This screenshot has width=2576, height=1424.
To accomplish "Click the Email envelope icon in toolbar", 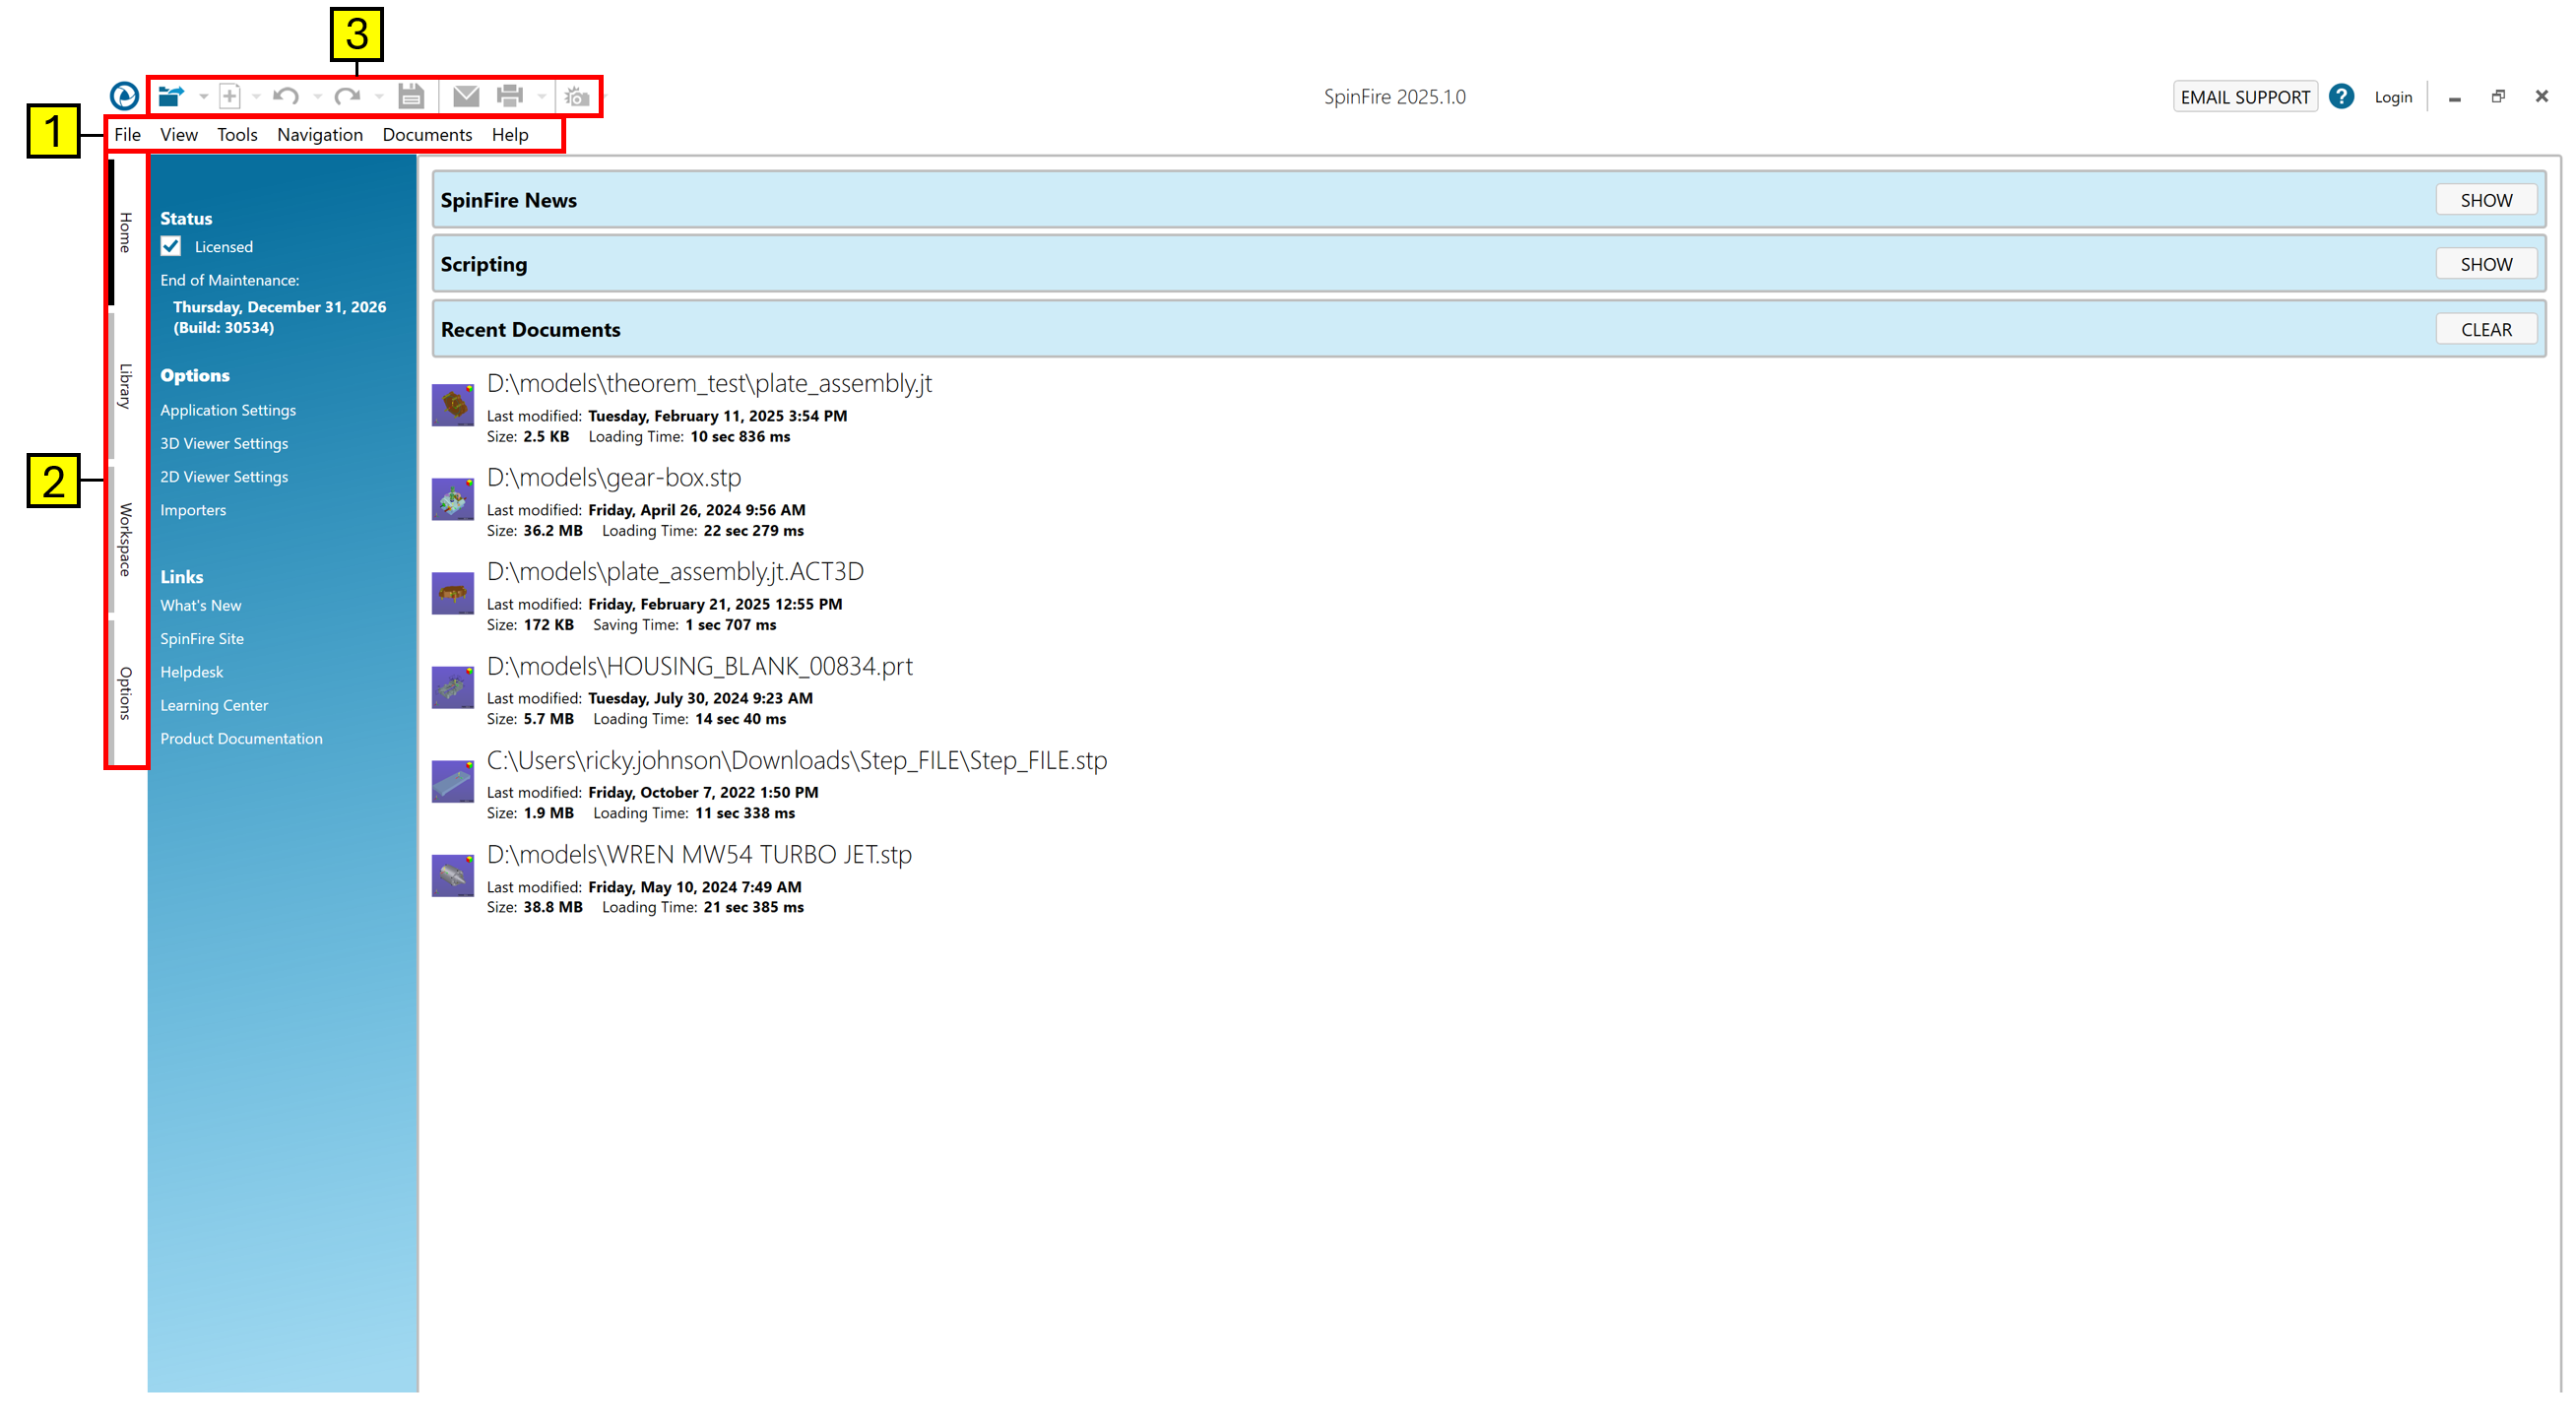I will tap(466, 96).
